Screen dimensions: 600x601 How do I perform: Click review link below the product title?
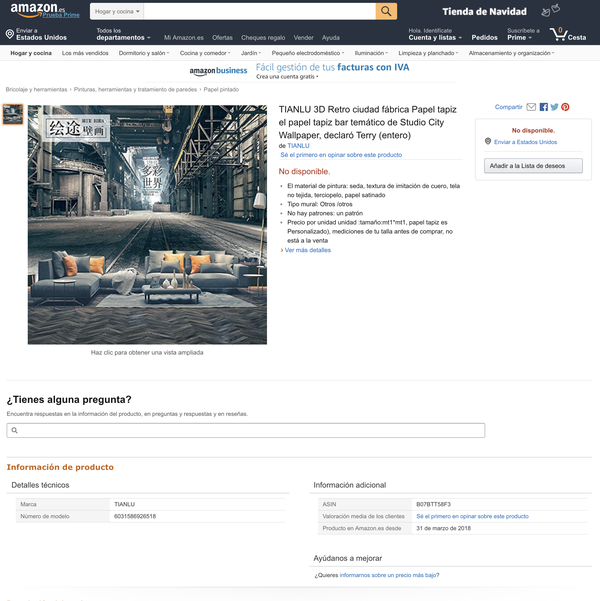coord(341,155)
